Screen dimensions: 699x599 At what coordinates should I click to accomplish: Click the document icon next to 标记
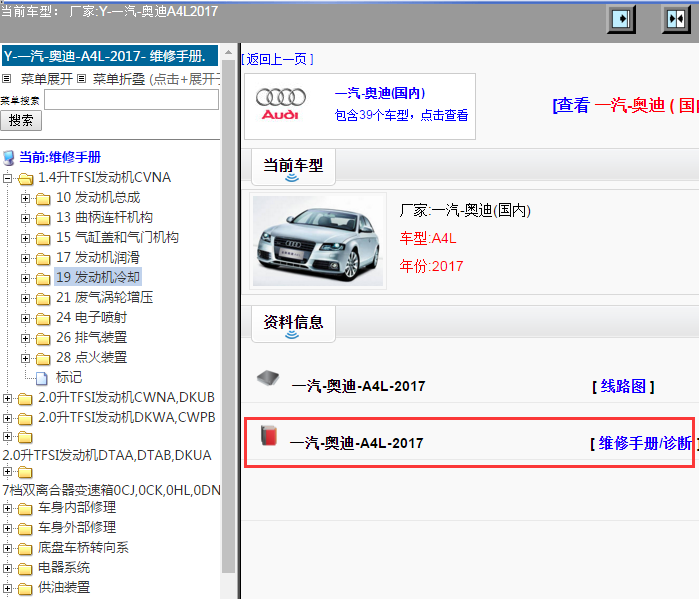(x=41, y=378)
